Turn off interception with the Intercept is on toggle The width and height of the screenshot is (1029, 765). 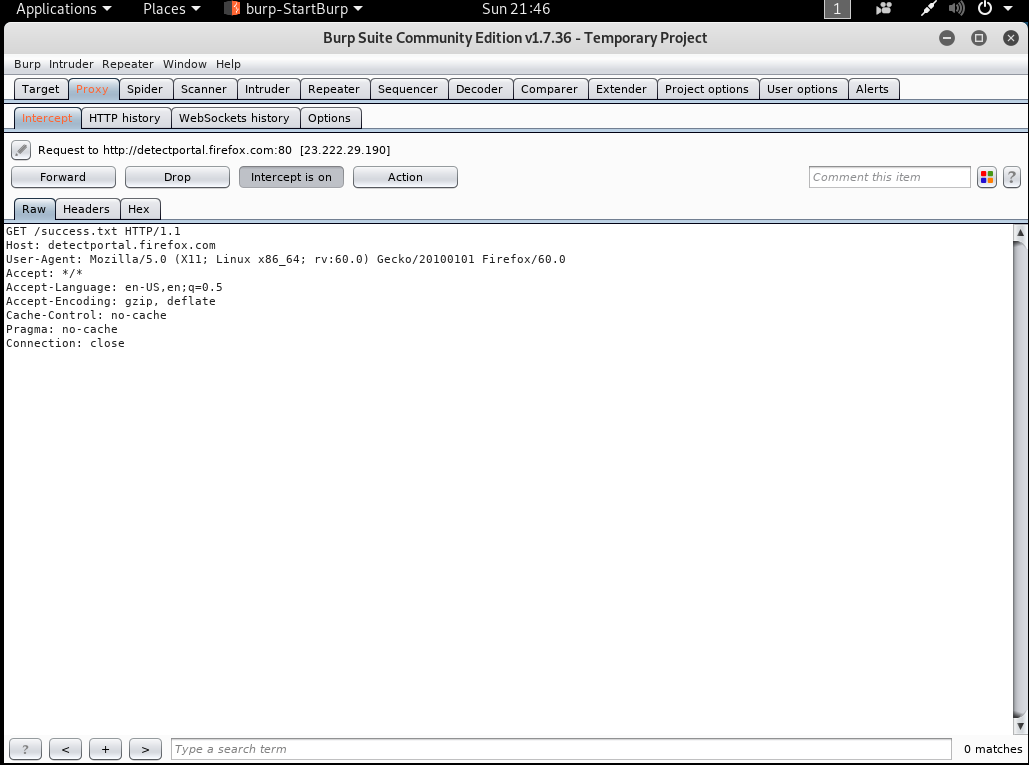click(289, 177)
